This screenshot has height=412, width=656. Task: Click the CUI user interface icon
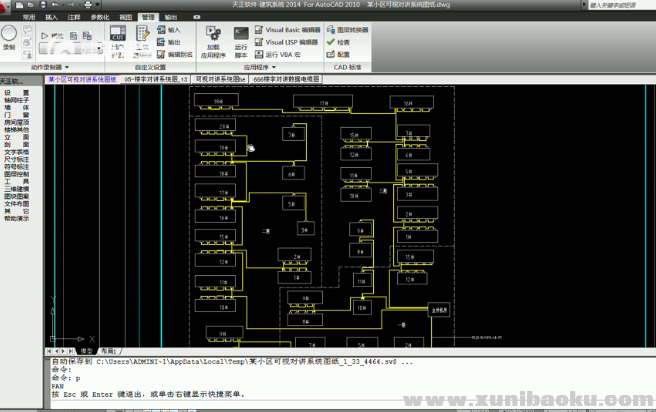(x=117, y=36)
